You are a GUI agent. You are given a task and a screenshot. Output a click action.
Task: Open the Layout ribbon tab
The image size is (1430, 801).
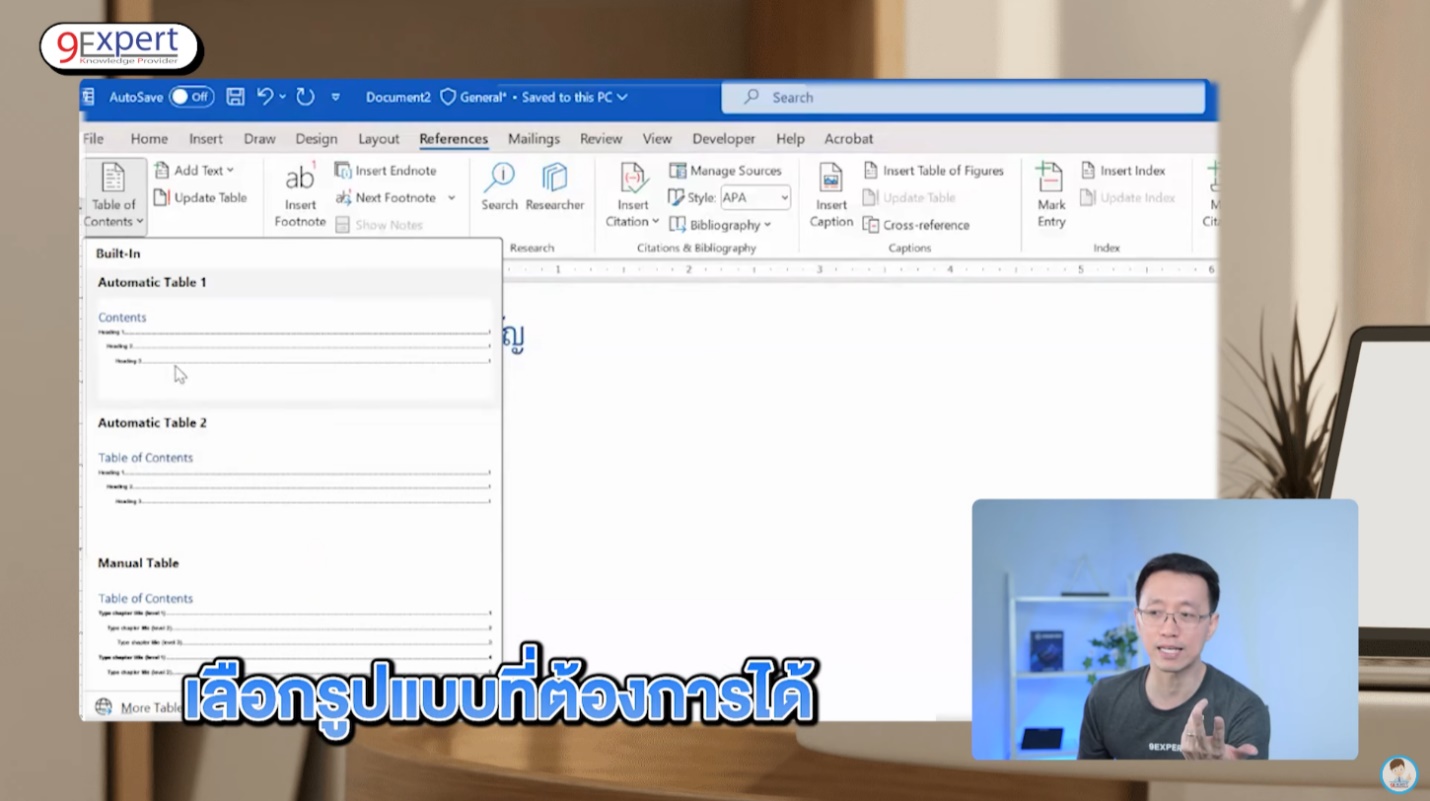tap(378, 139)
